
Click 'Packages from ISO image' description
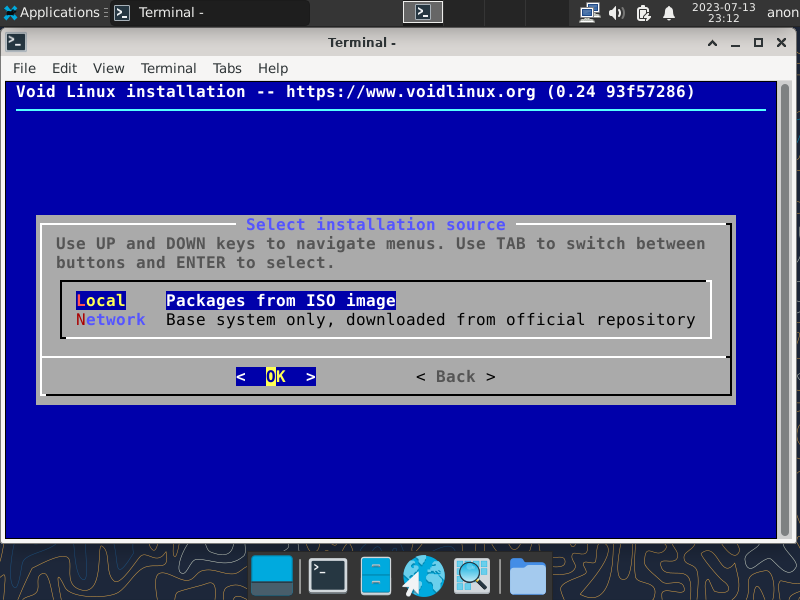point(281,301)
